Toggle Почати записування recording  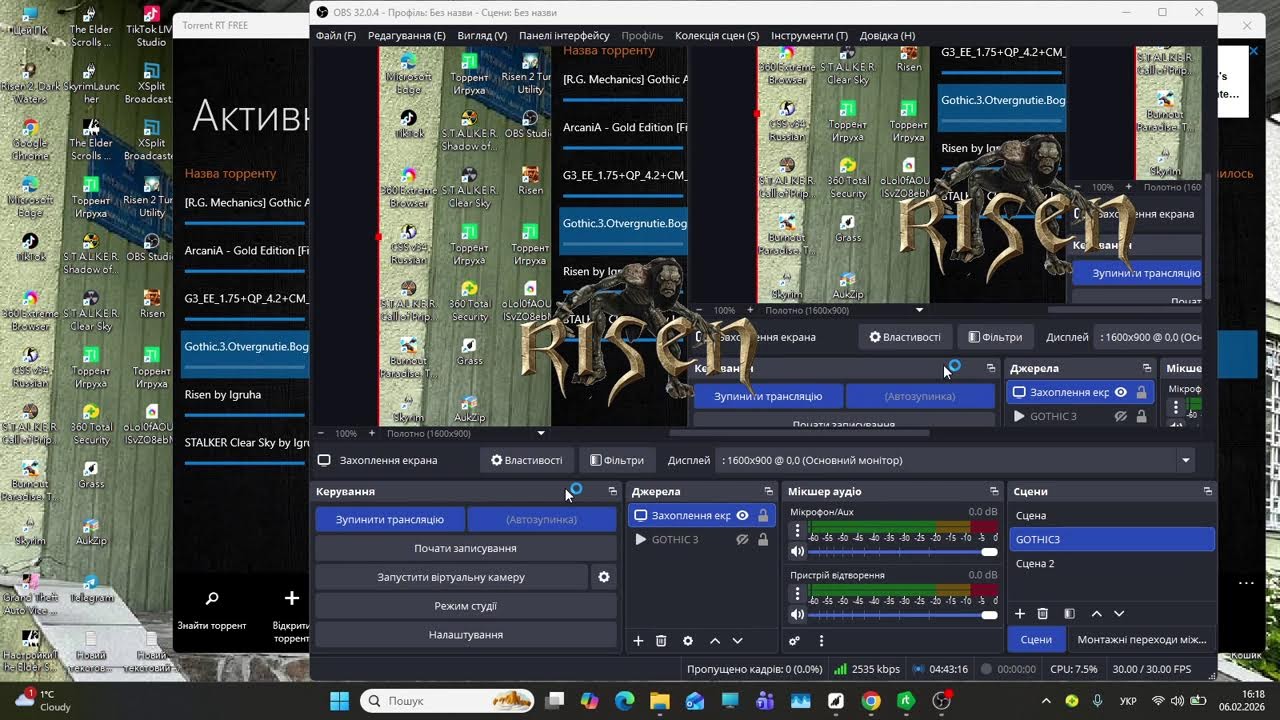point(466,548)
